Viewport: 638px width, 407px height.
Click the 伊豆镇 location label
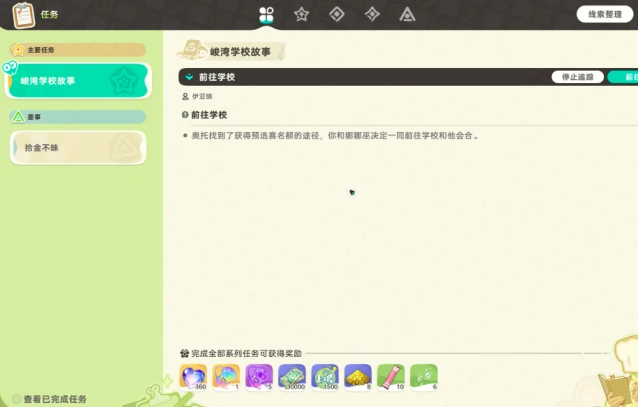pos(202,96)
